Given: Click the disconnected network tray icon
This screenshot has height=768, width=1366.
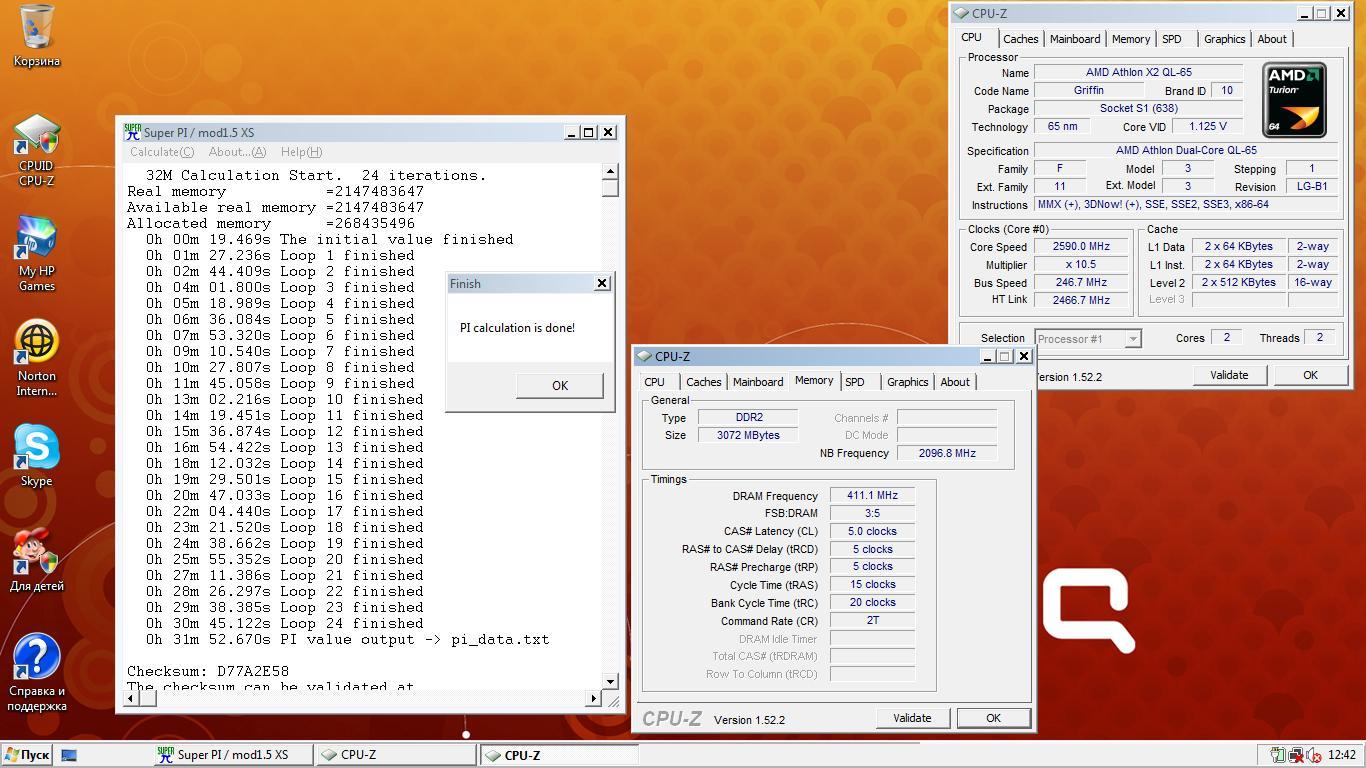Looking at the screenshot, I should (x=1296, y=755).
